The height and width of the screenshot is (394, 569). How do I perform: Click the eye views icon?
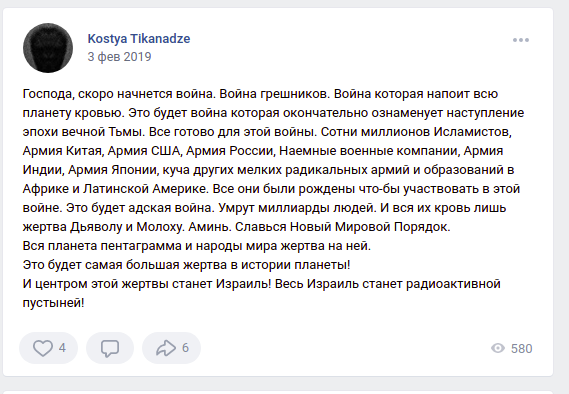coord(498,348)
